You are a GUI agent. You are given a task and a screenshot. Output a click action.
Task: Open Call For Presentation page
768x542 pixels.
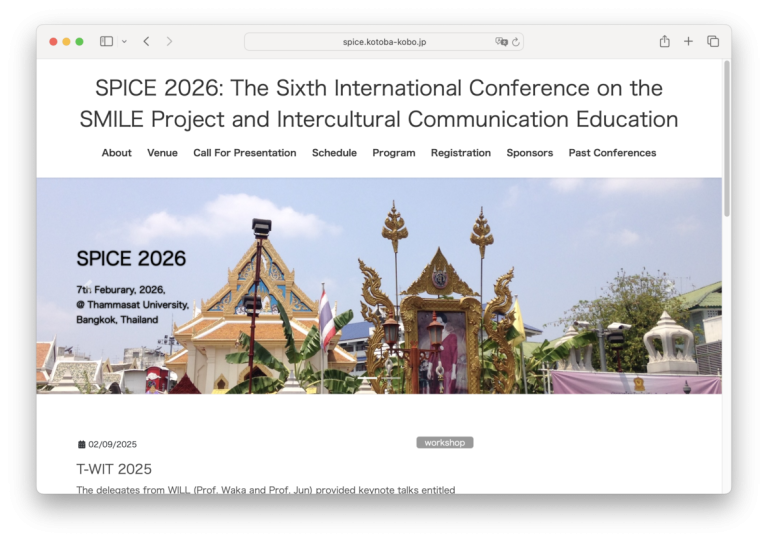(x=245, y=153)
